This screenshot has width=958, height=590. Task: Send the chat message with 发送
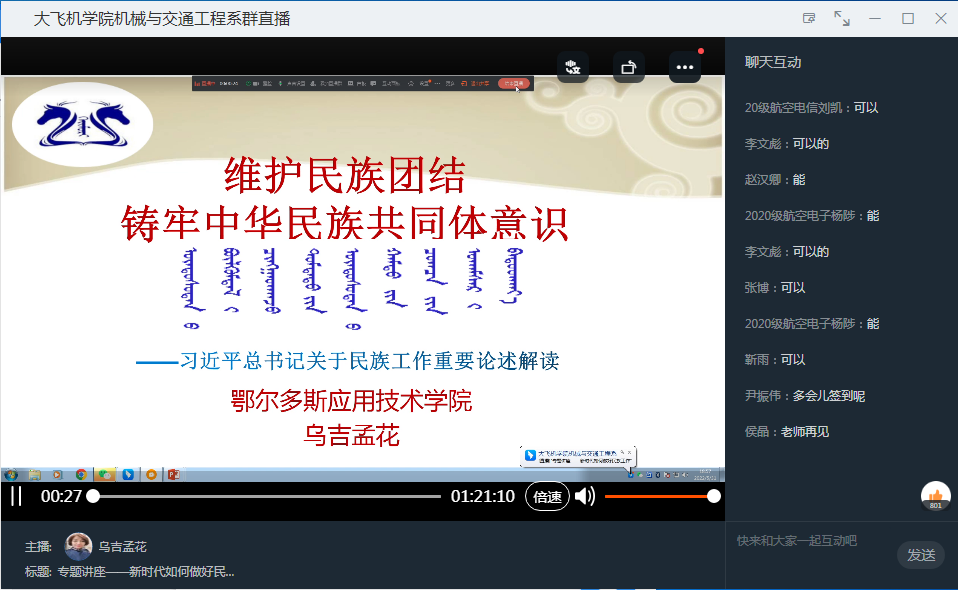coord(920,555)
